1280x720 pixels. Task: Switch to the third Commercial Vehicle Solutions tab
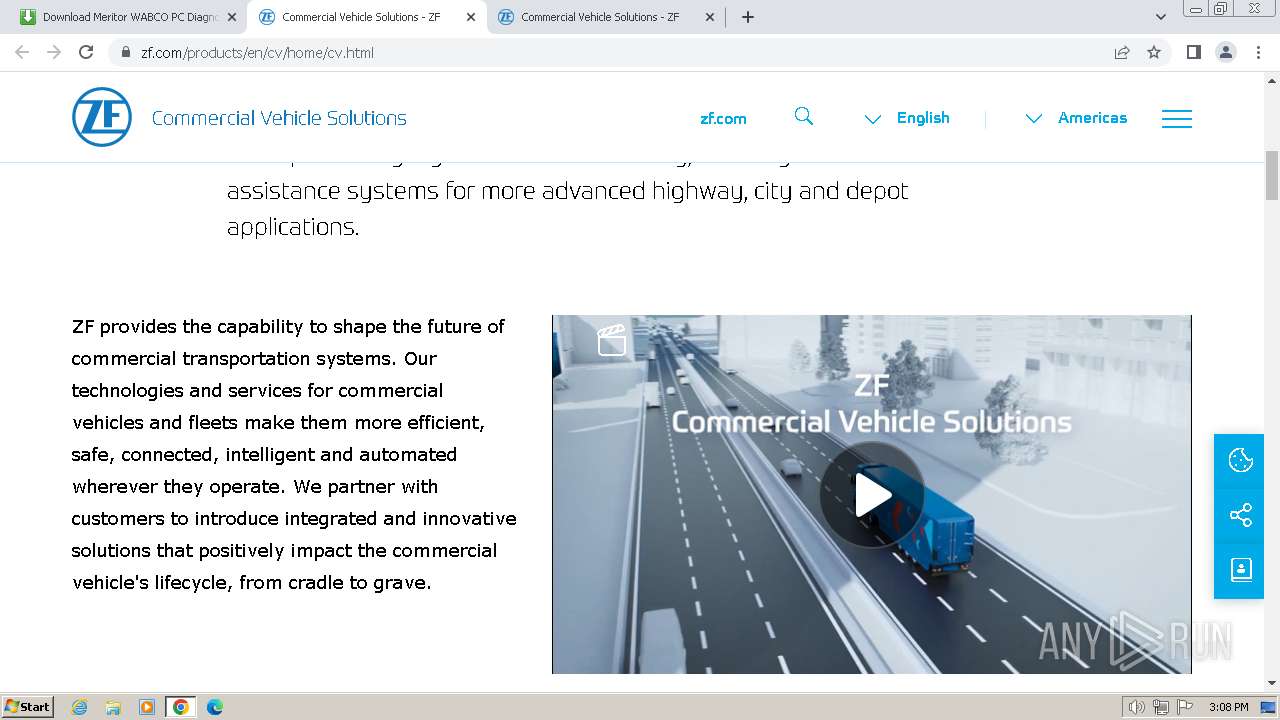(604, 17)
